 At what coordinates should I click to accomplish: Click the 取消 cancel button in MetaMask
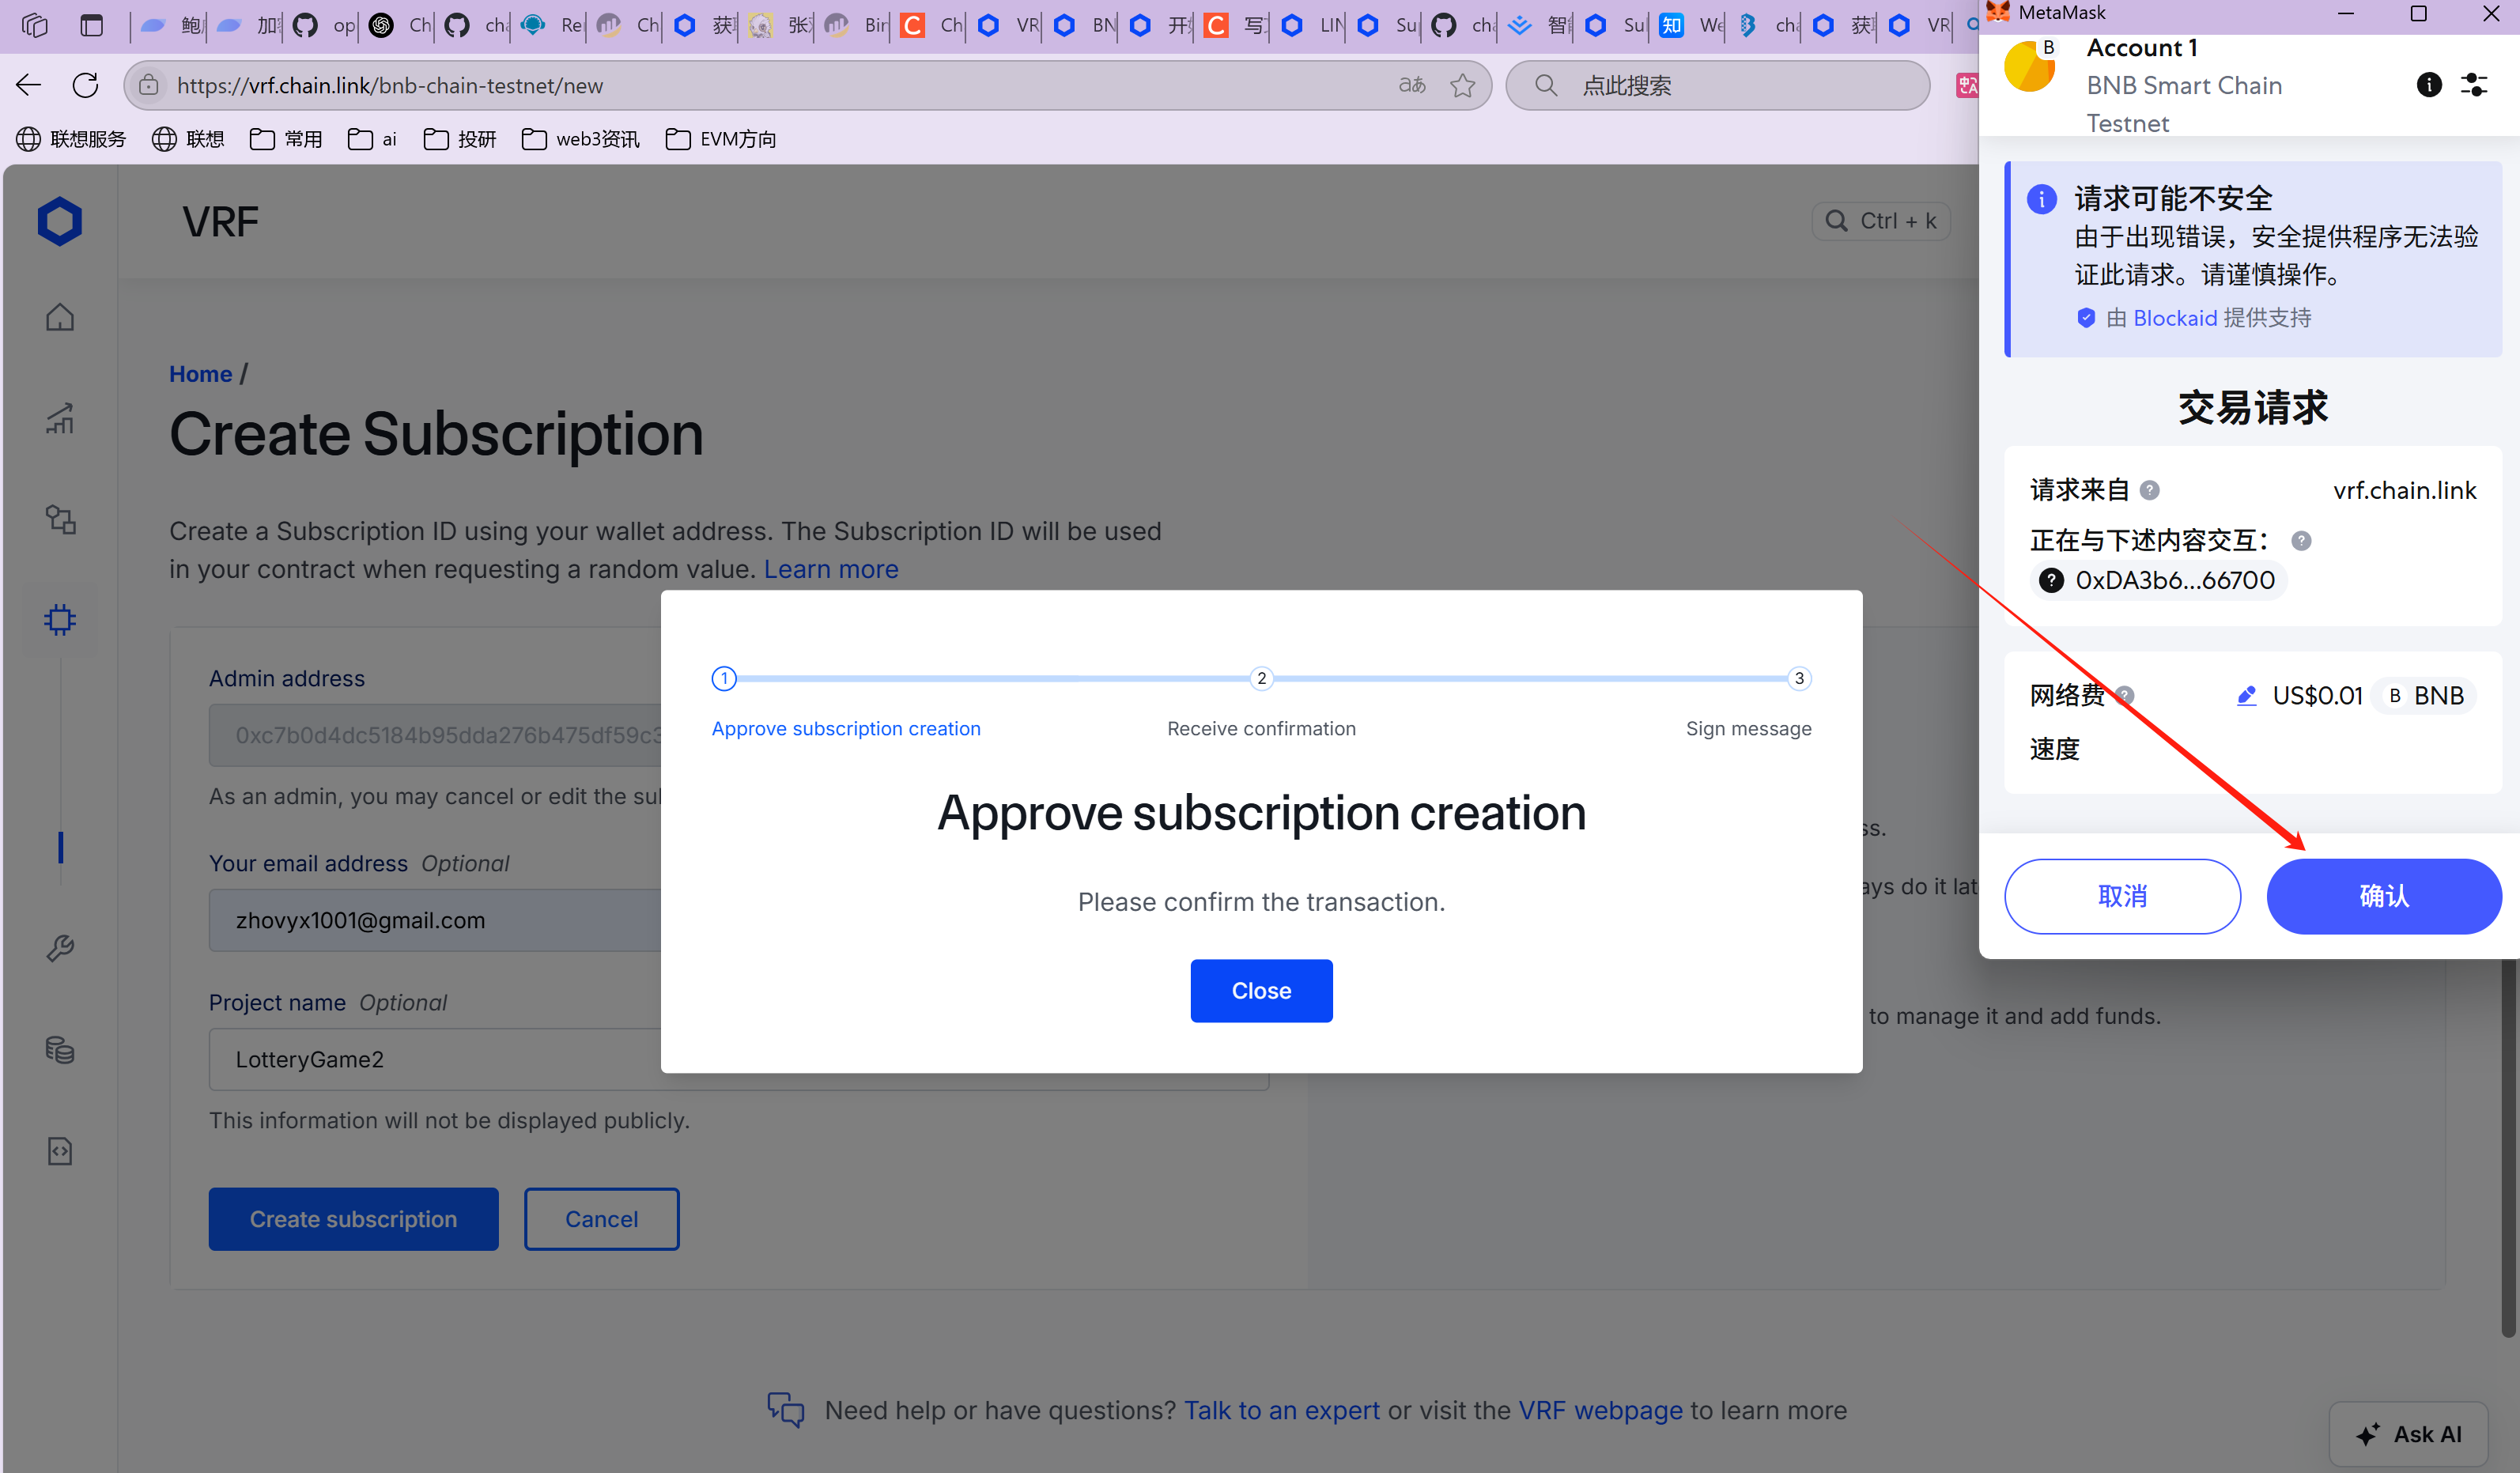[2122, 896]
